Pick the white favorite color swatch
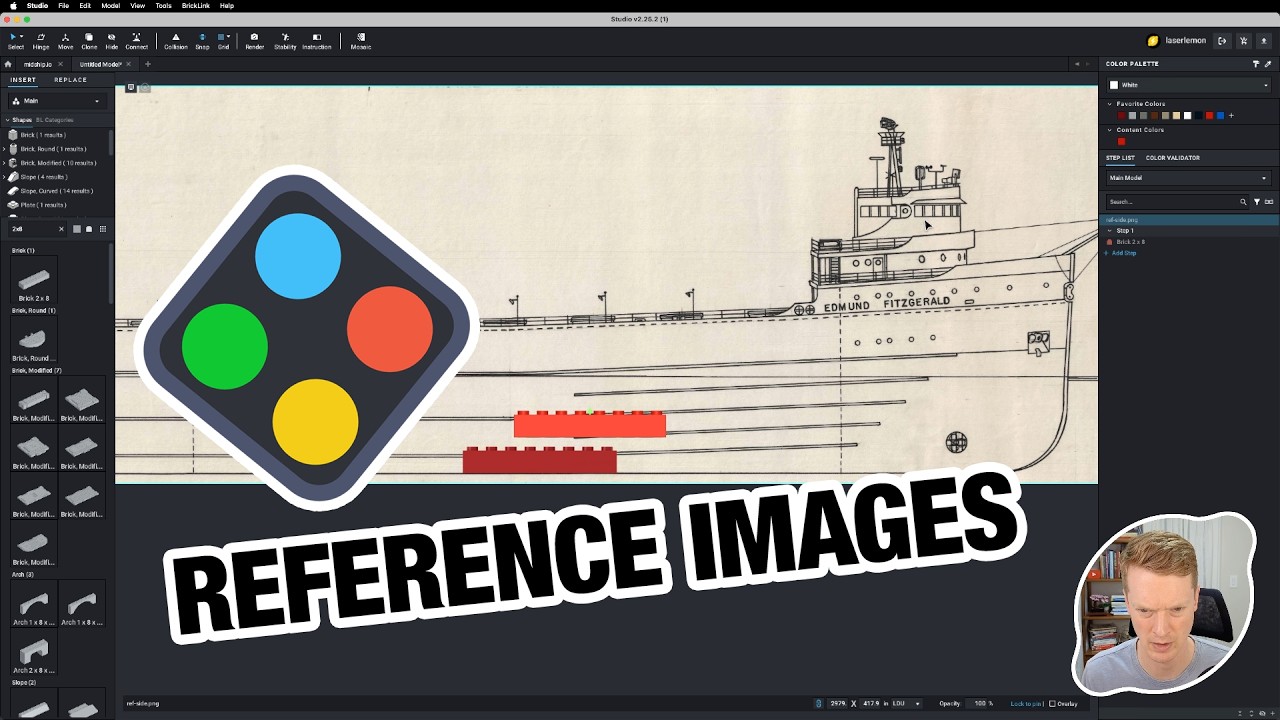Screen dimensions: 1280x720 1187,116
